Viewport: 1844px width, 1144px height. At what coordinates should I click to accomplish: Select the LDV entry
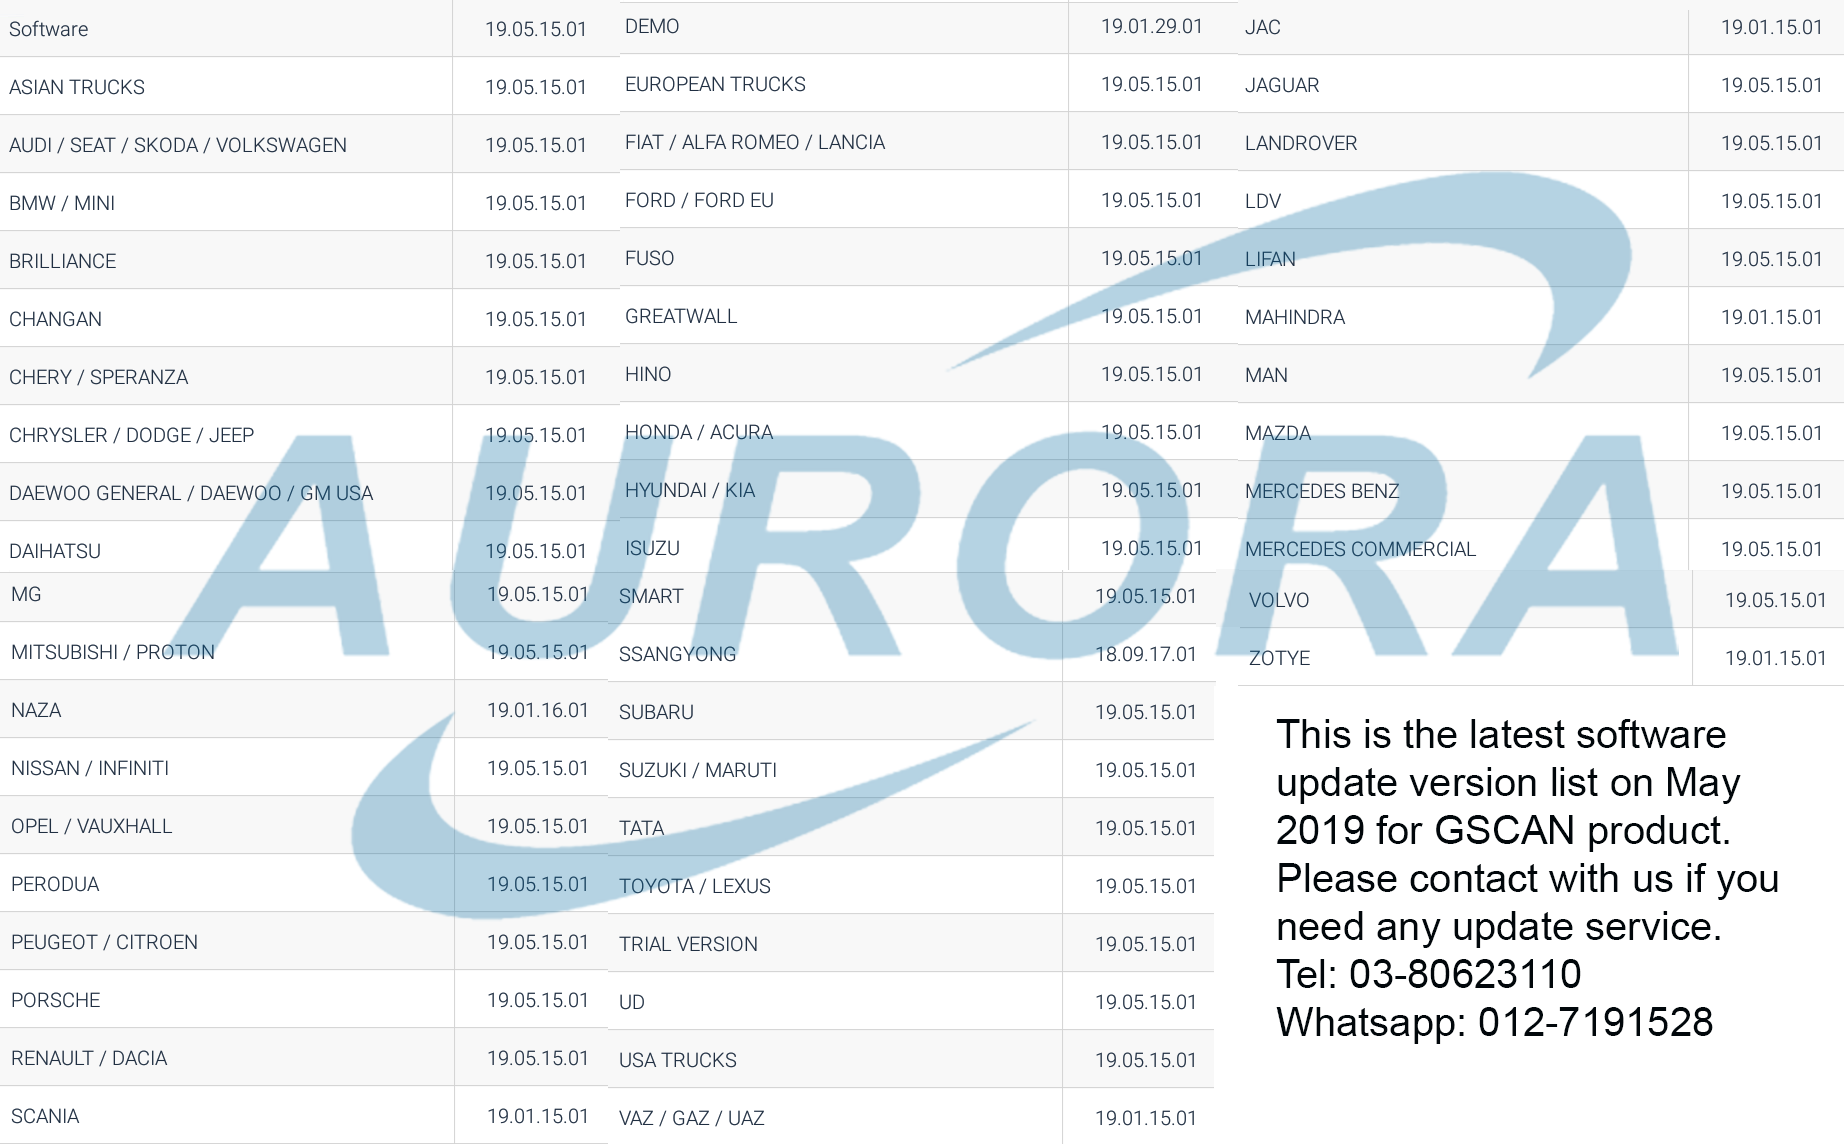(1263, 201)
